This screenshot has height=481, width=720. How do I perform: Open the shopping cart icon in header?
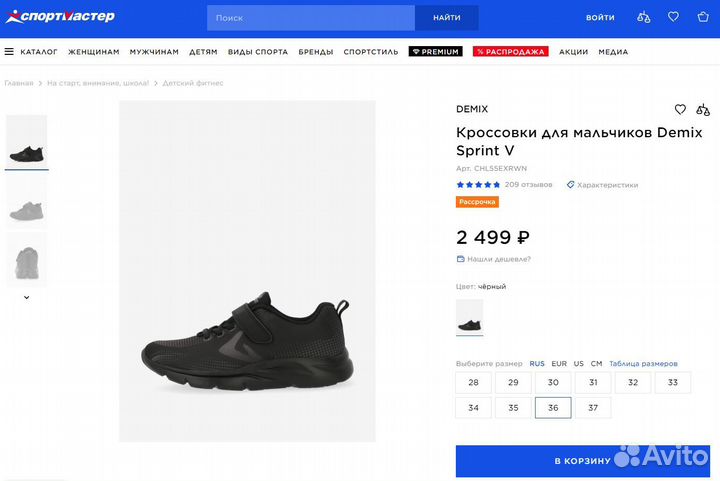pyautogui.click(x=702, y=17)
